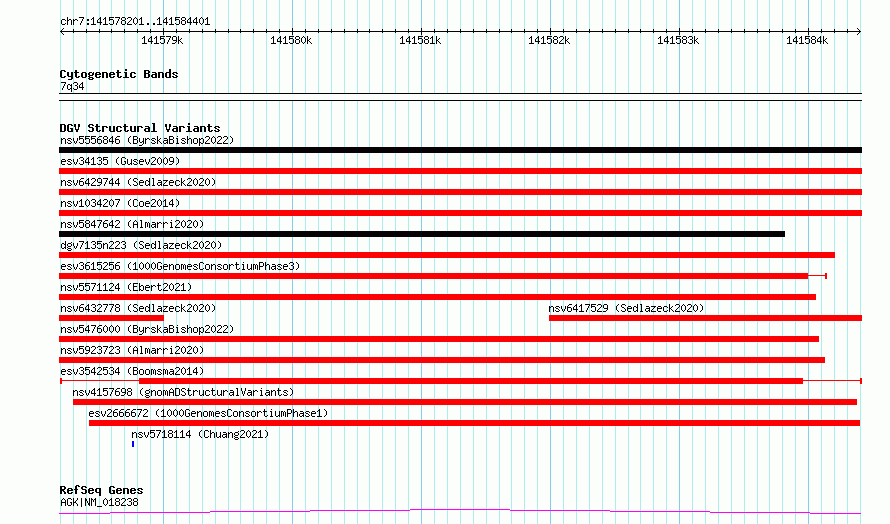This screenshot has height=524, width=890.
Task: Click the red dgv7135n223 variant bar
Action: (x=447, y=255)
